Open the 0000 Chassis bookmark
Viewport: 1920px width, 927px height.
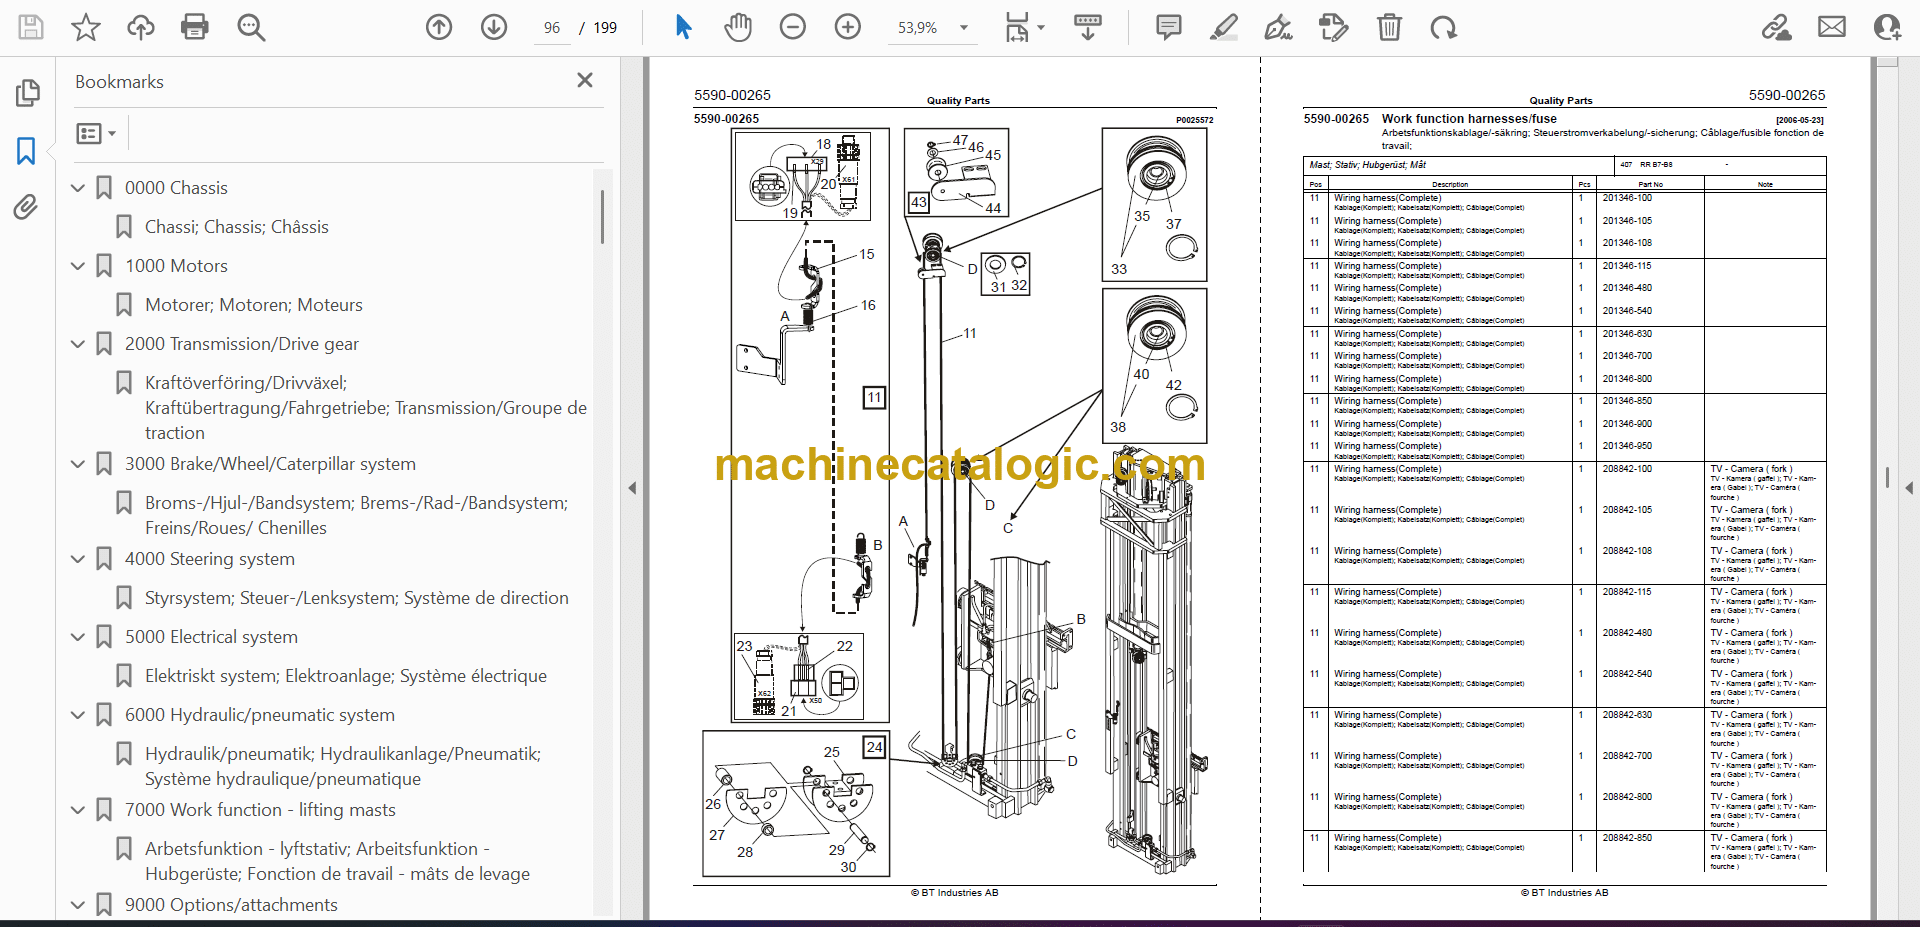(176, 188)
